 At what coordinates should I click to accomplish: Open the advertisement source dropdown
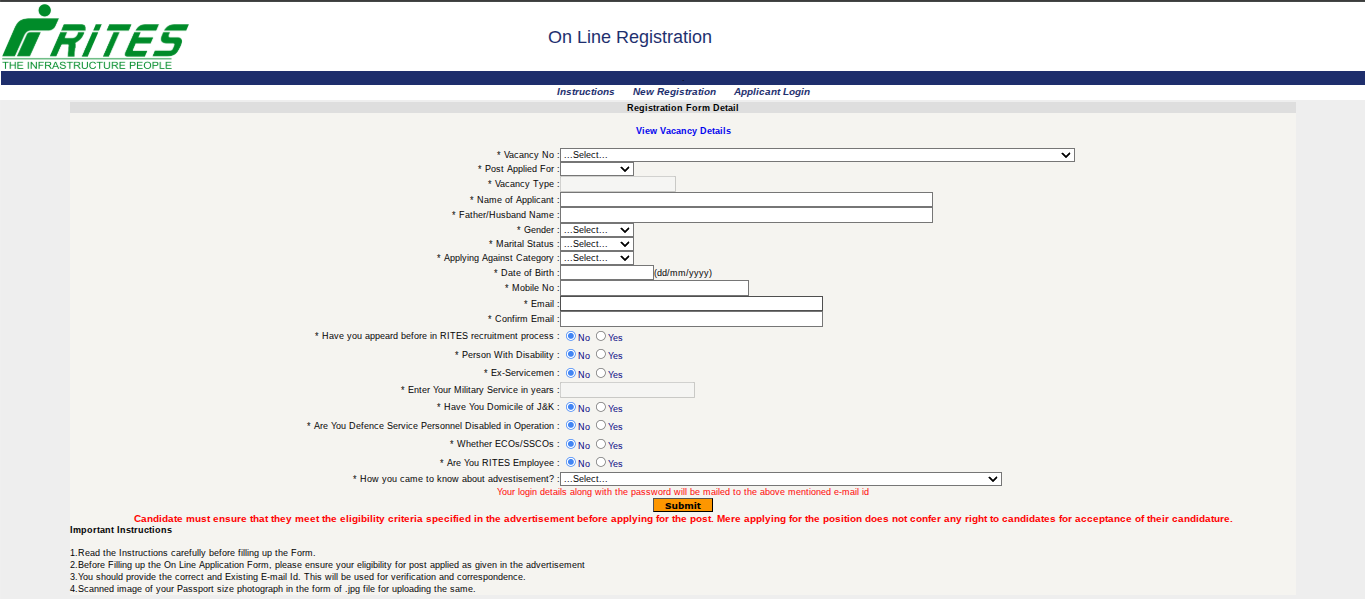click(780, 479)
